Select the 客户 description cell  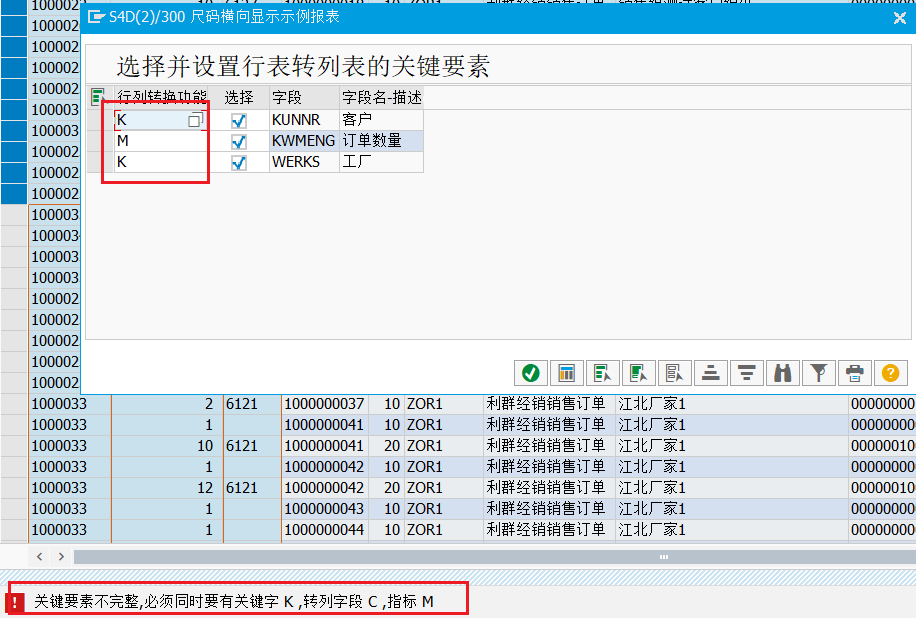click(x=381, y=120)
